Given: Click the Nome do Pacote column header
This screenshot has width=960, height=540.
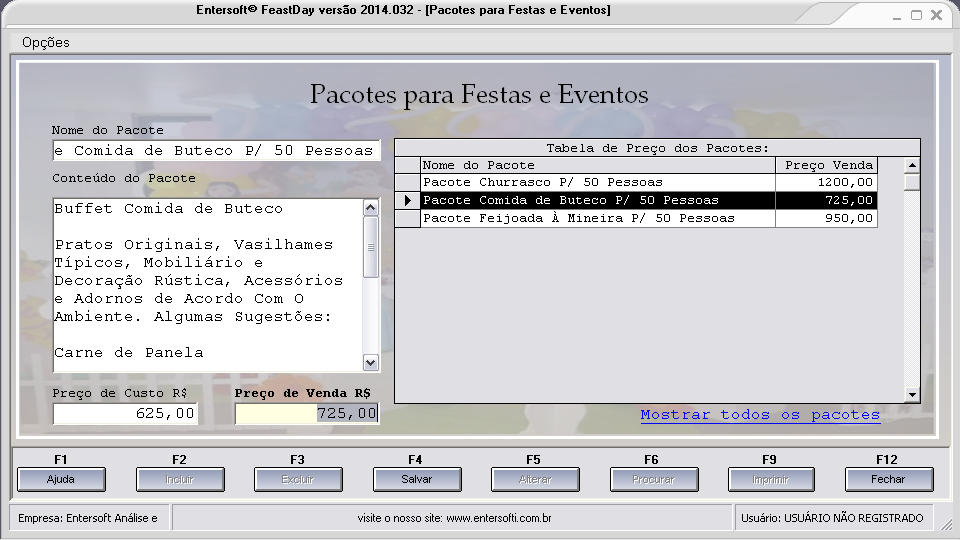Looking at the screenshot, I should [598, 165].
